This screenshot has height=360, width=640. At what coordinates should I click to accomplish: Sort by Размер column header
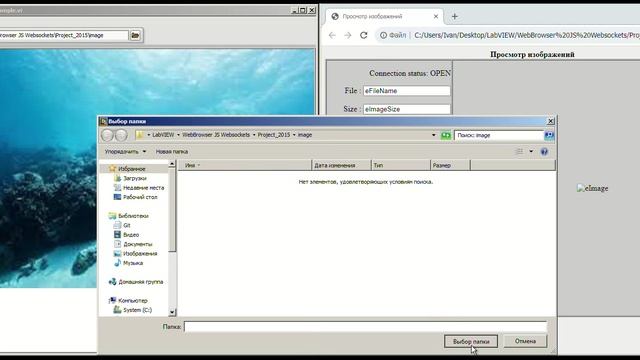[450, 165]
